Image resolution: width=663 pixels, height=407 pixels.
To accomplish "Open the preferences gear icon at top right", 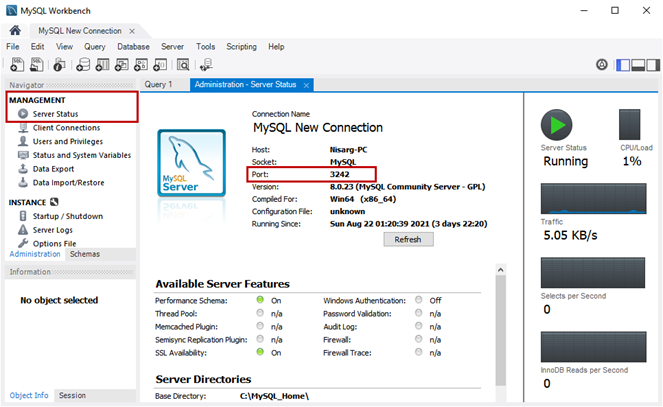I will point(602,64).
